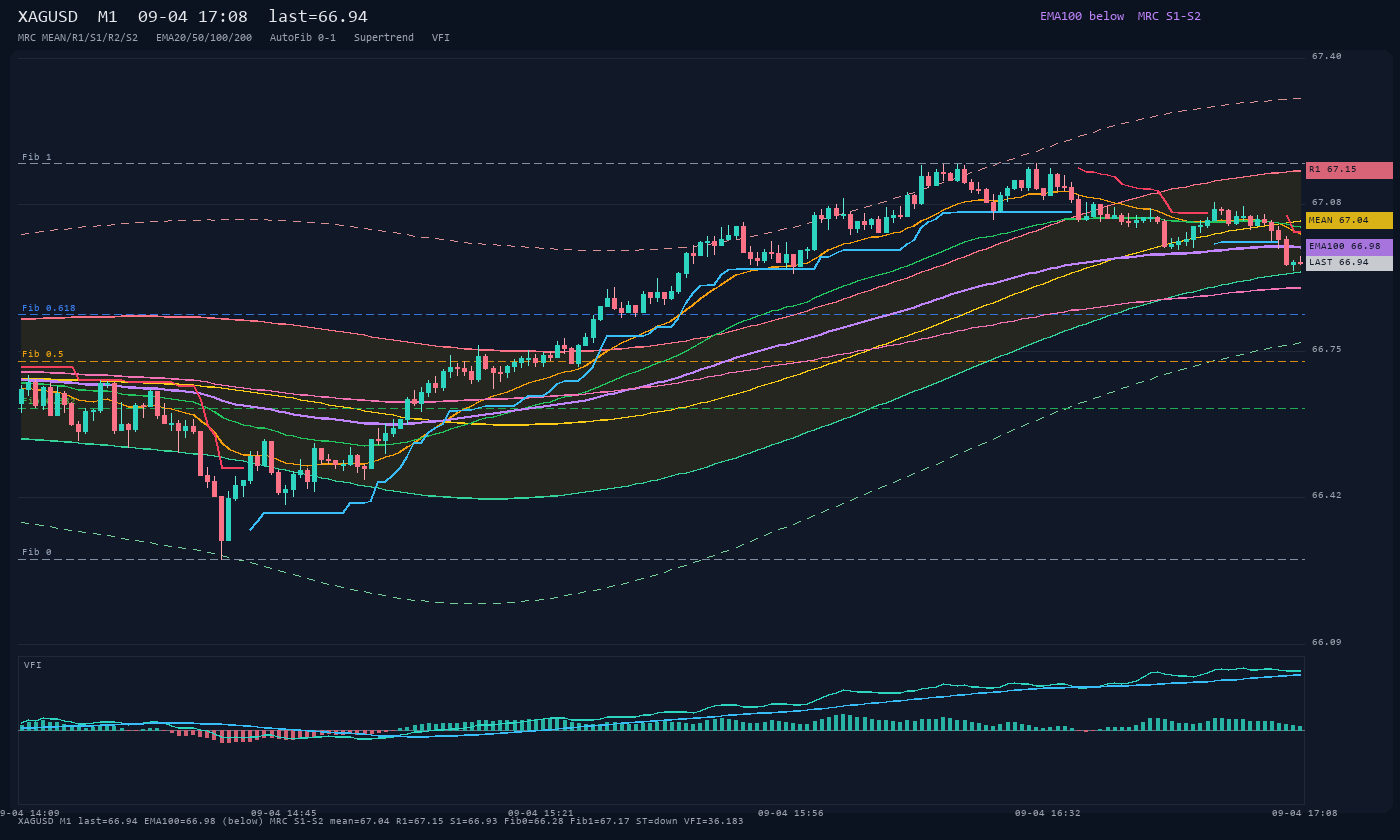Select the 09-04 15:21 time axis label

[x=541, y=813]
